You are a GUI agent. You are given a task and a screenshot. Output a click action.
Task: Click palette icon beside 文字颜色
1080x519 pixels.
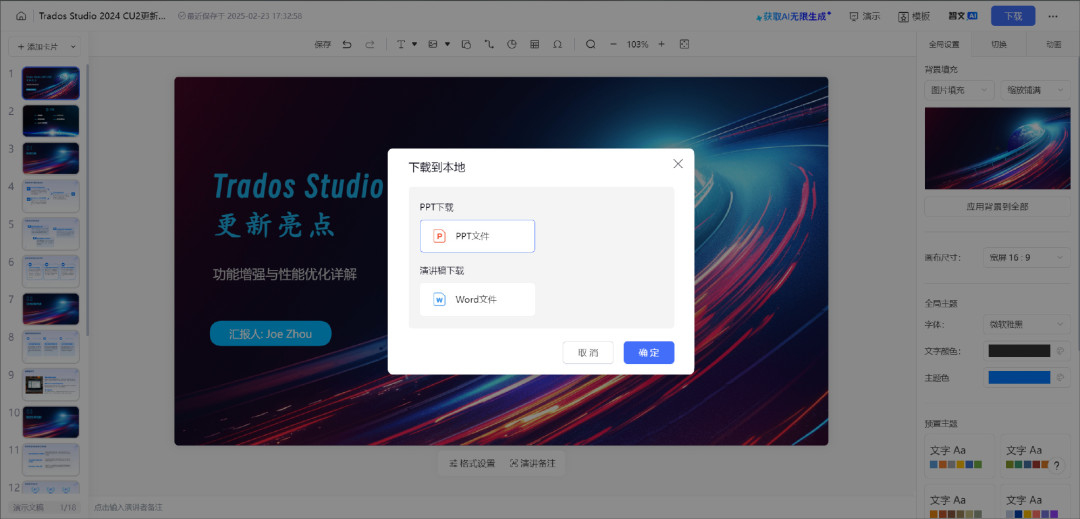(x=1061, y=351)
